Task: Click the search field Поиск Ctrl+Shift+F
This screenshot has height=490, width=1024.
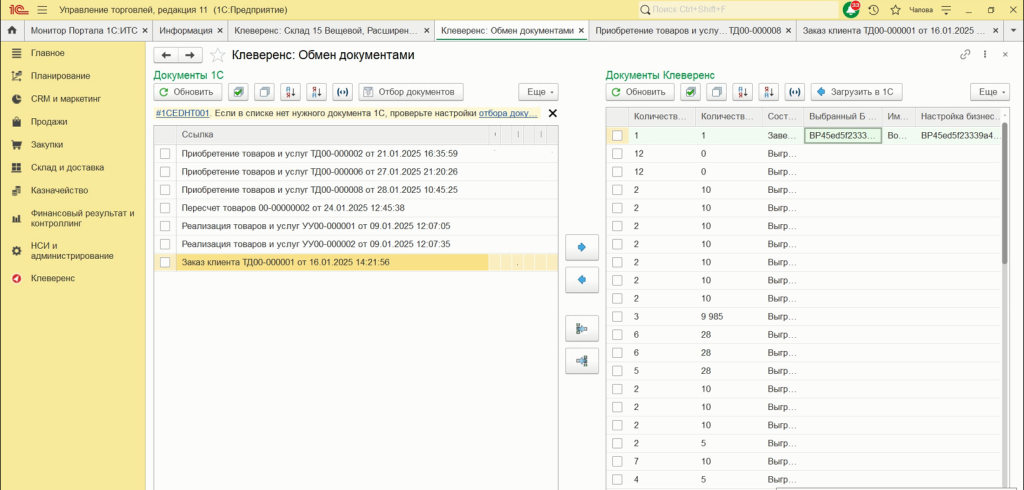Action: pyautogui.click(x=738, y=10)
